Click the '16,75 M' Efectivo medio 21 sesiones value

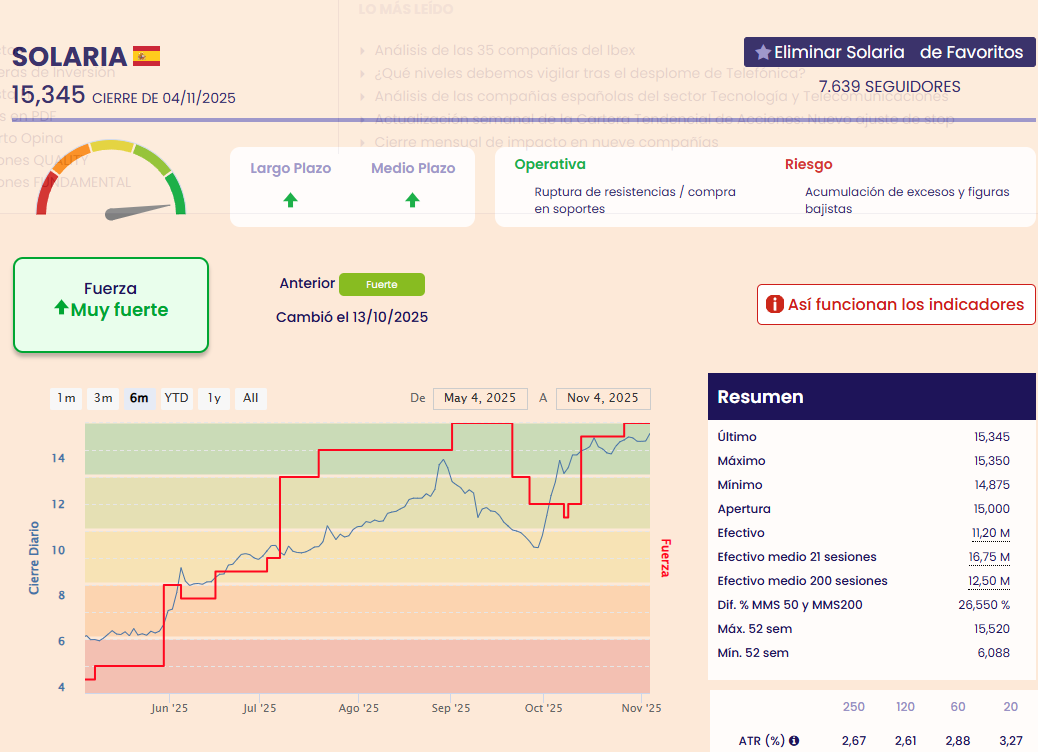(x=989, y=557)
